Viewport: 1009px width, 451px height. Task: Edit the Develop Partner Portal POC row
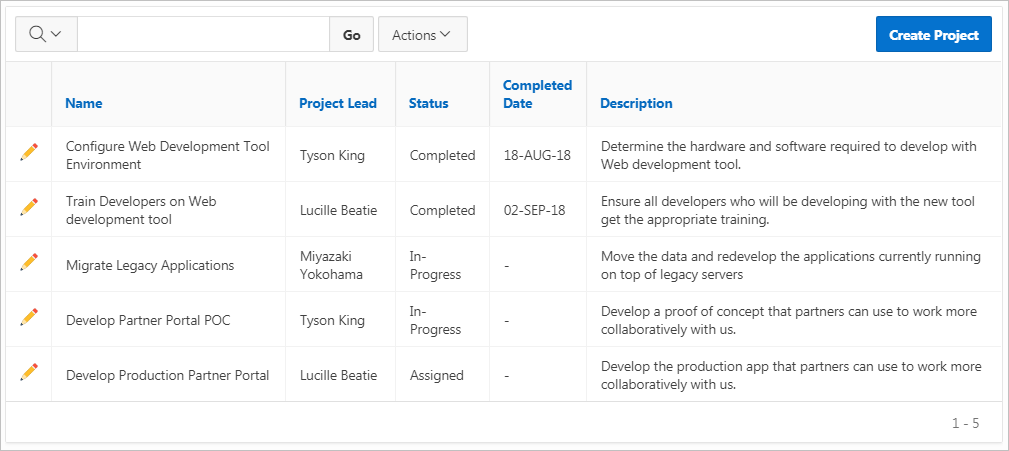coord(29,317)
